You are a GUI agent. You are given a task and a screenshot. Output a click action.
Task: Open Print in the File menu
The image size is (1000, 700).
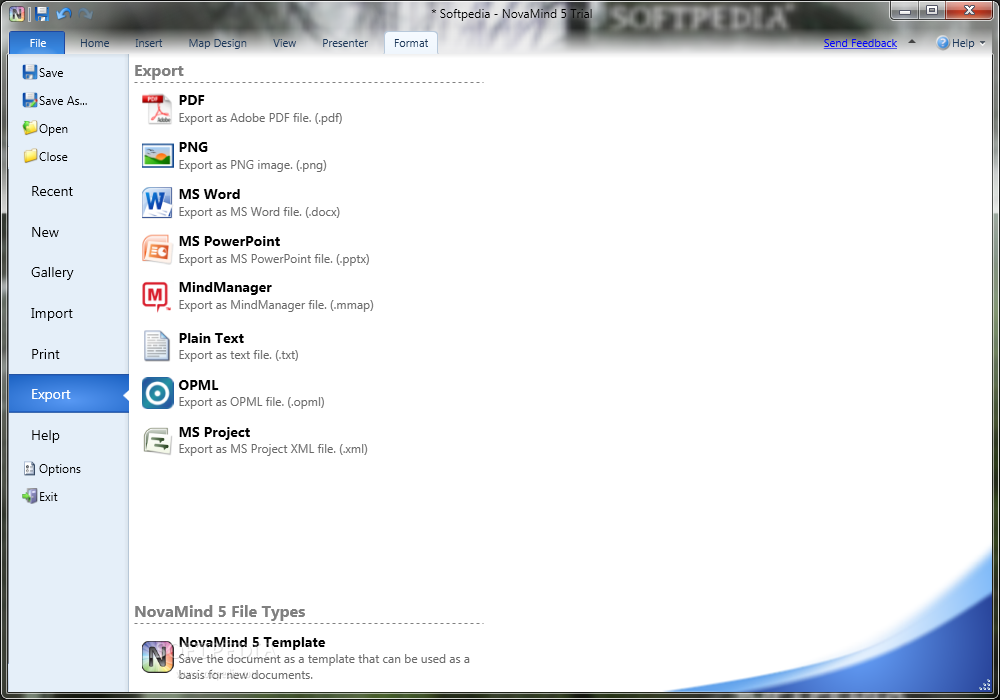(45, 354)
